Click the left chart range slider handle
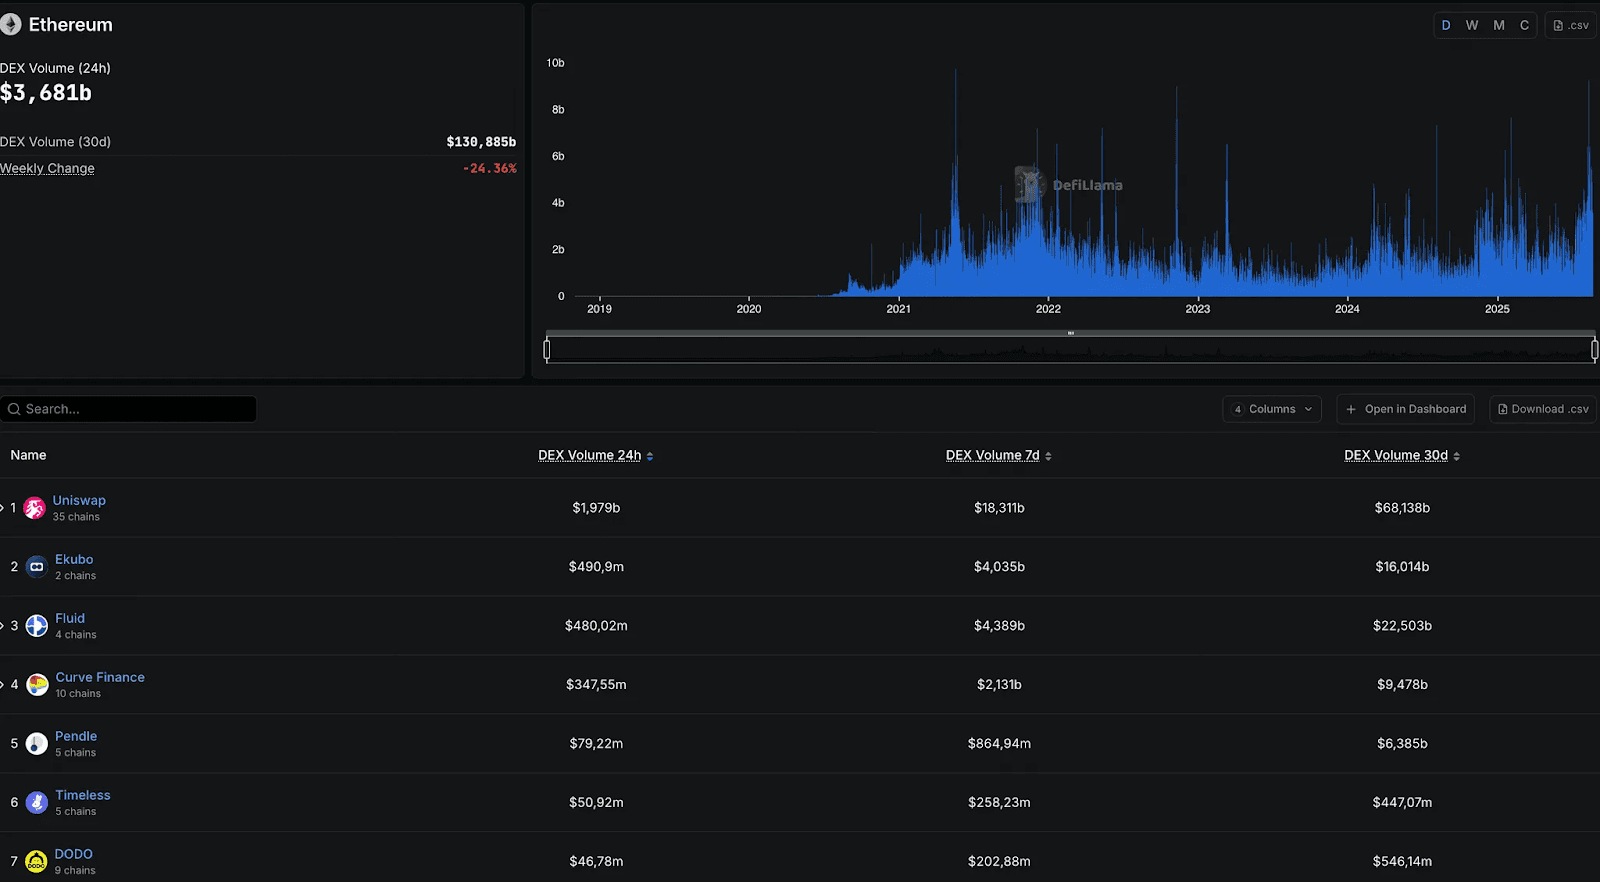1600x882 pixels. (547, 349)
